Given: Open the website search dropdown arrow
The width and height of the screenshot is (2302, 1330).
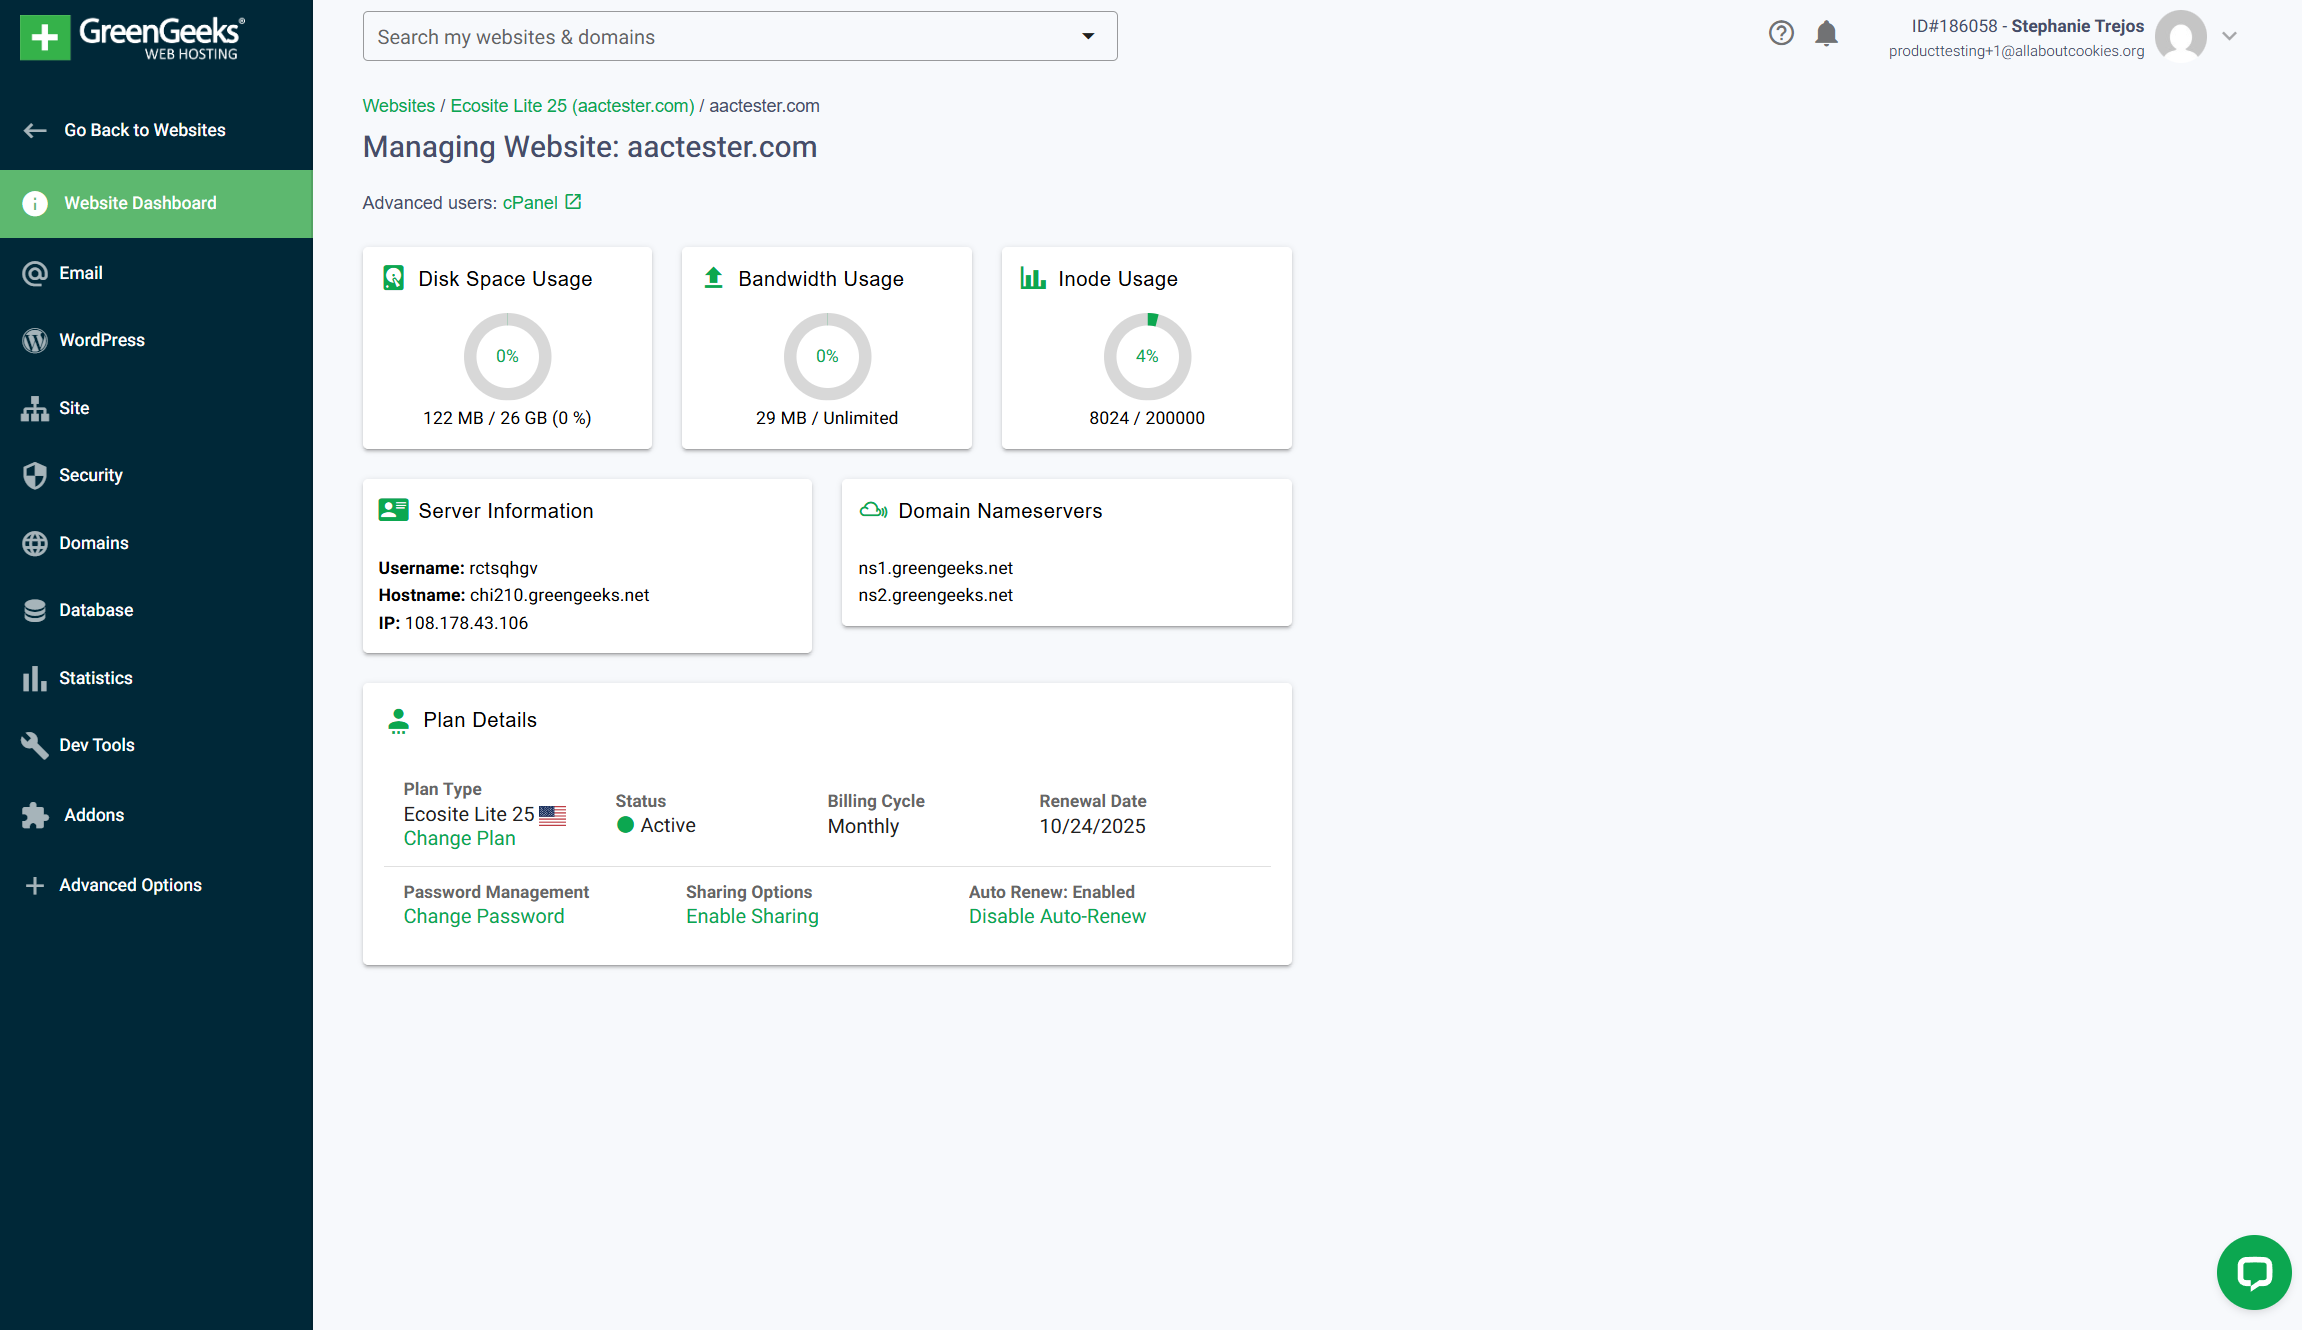Looking at the screenshot, I should [1088, 37].
